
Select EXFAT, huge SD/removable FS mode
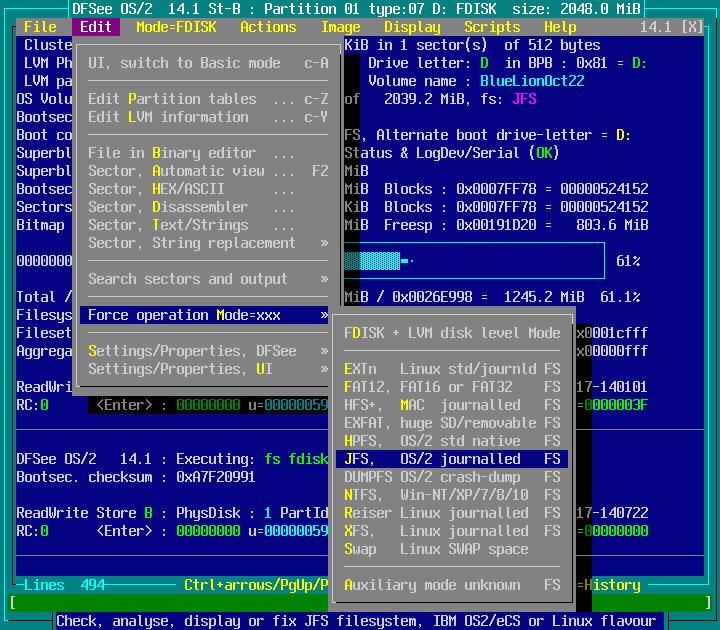tap(452, 423)
